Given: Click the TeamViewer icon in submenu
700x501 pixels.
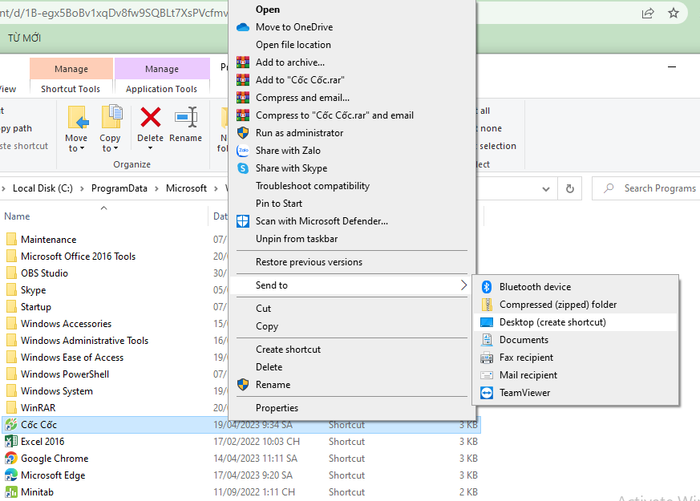Looking at the screenshot, I should (x=487, y=393).
